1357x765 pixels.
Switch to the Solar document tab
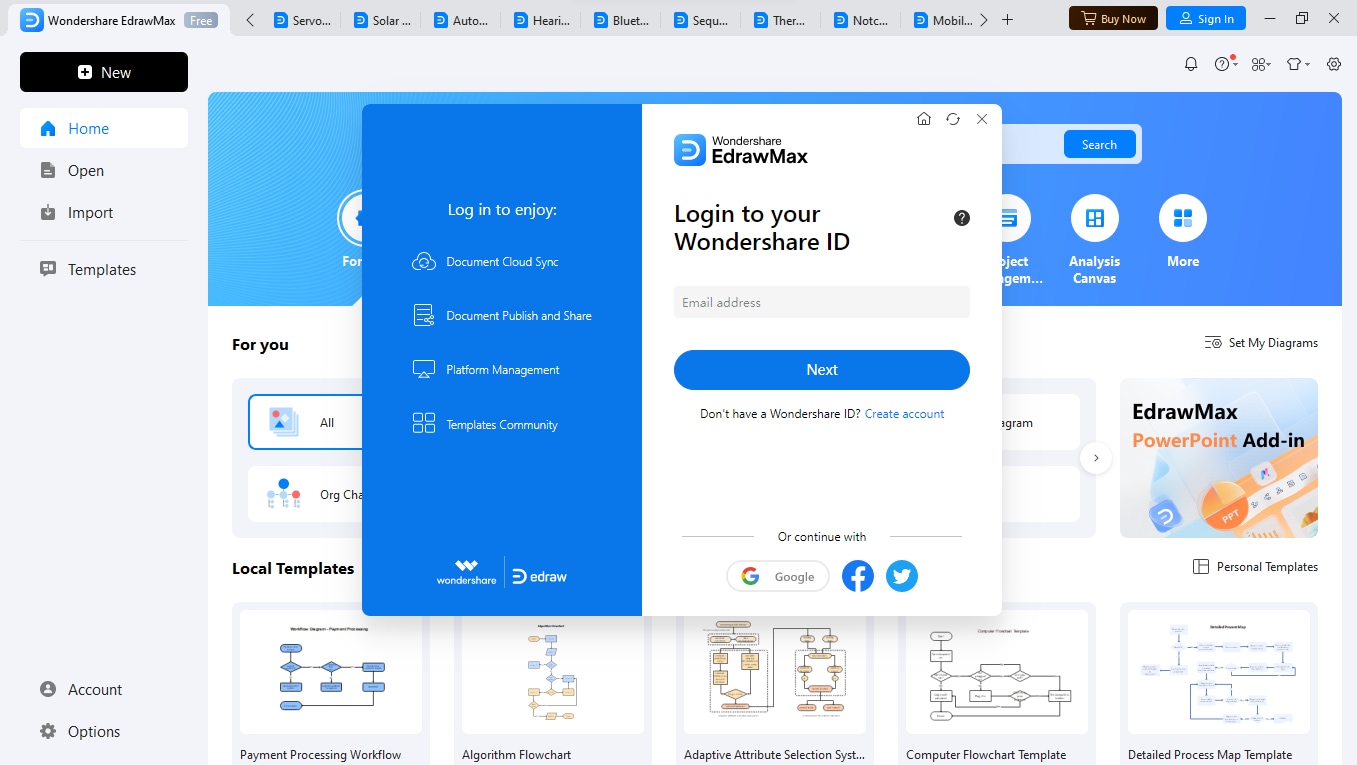tap(381, 20)
